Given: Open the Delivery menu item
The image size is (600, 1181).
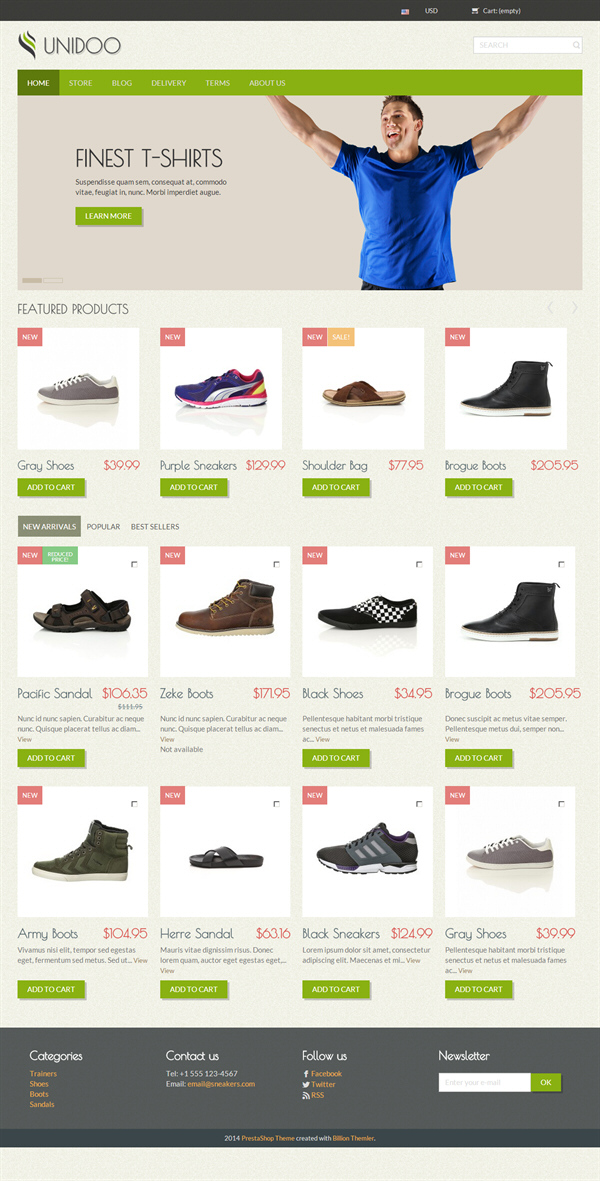Looking at the screenshot, I should 169,83.
